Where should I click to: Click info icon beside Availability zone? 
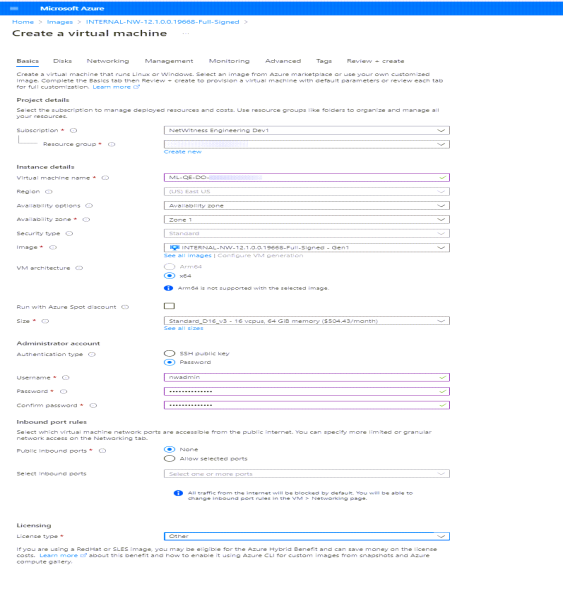coord(86,219)
